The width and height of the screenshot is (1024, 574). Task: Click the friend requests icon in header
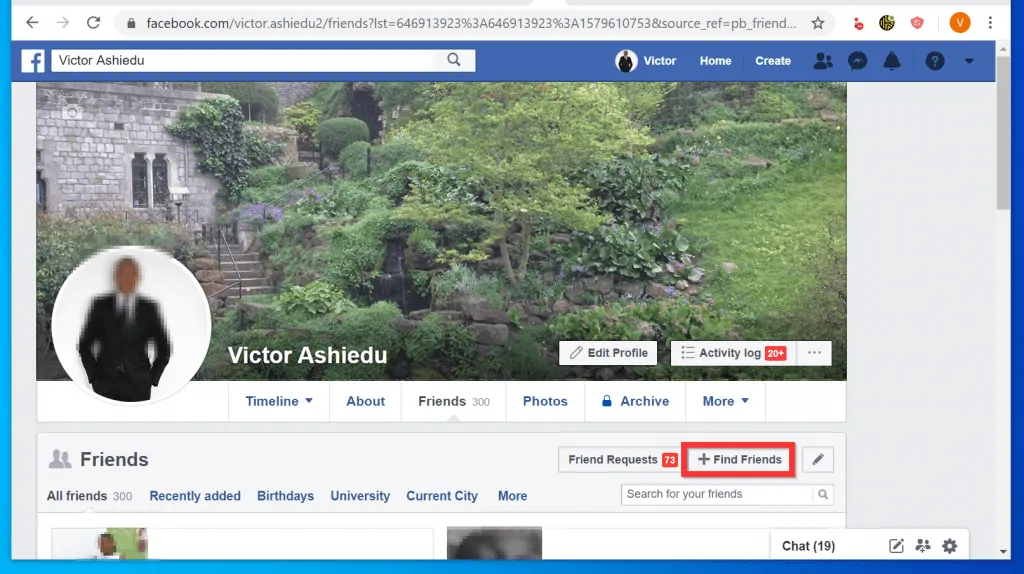(823, 61)
